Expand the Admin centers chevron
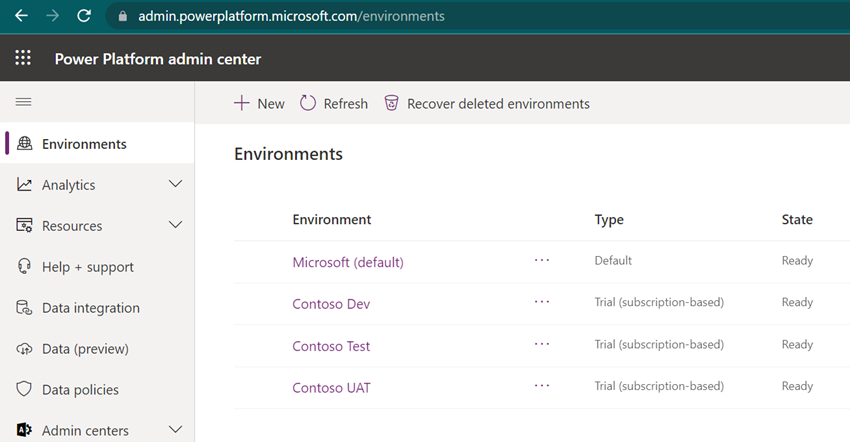Screen dimensions: 850x442 click(175, 430)
